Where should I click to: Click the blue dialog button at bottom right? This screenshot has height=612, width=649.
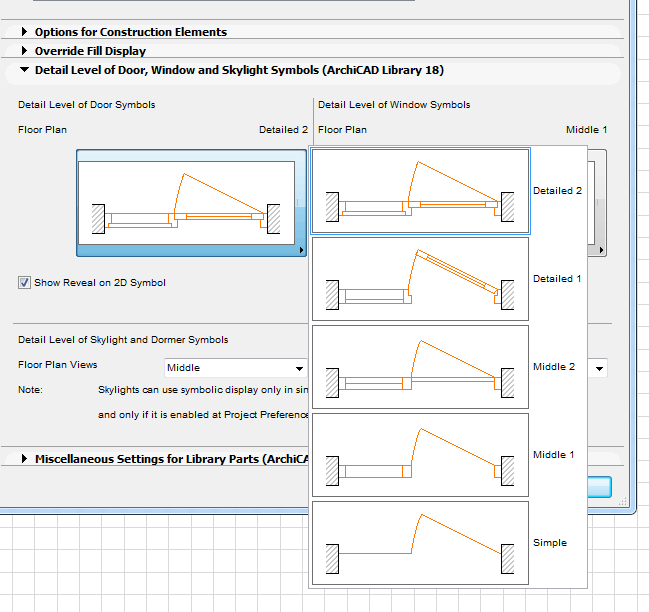[599, 487]
